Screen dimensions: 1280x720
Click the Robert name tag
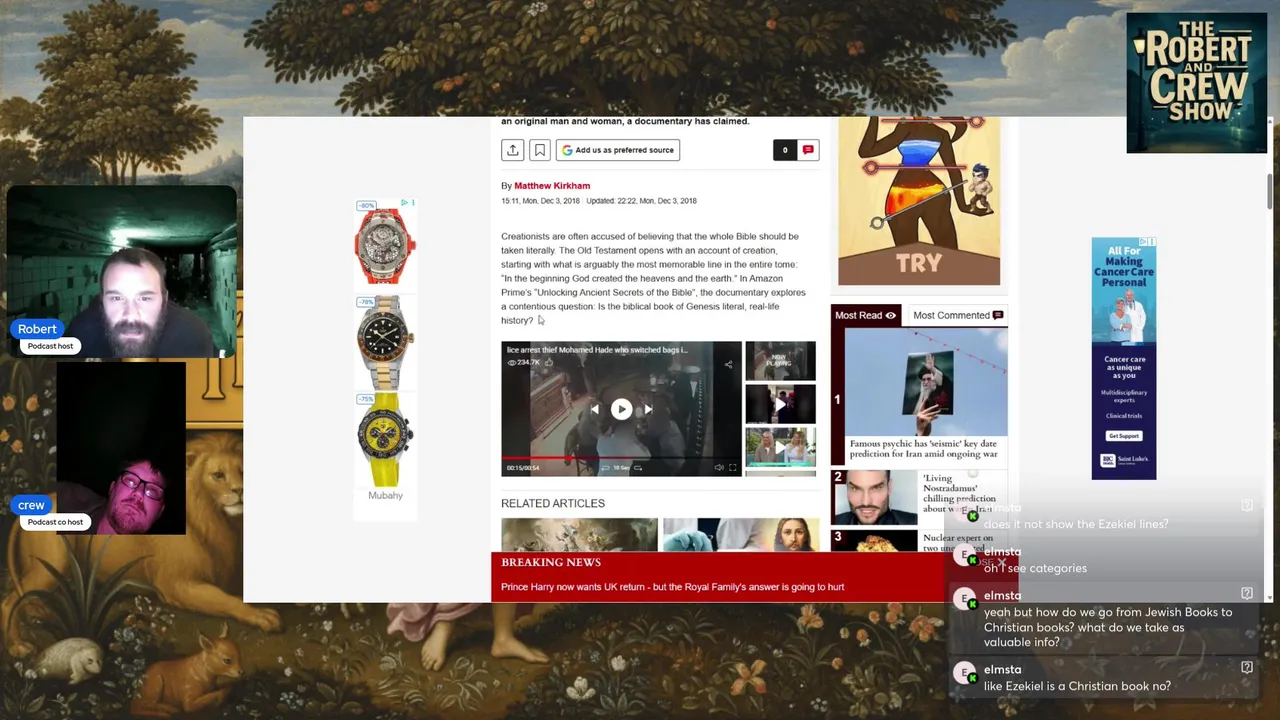click(37, 329)
